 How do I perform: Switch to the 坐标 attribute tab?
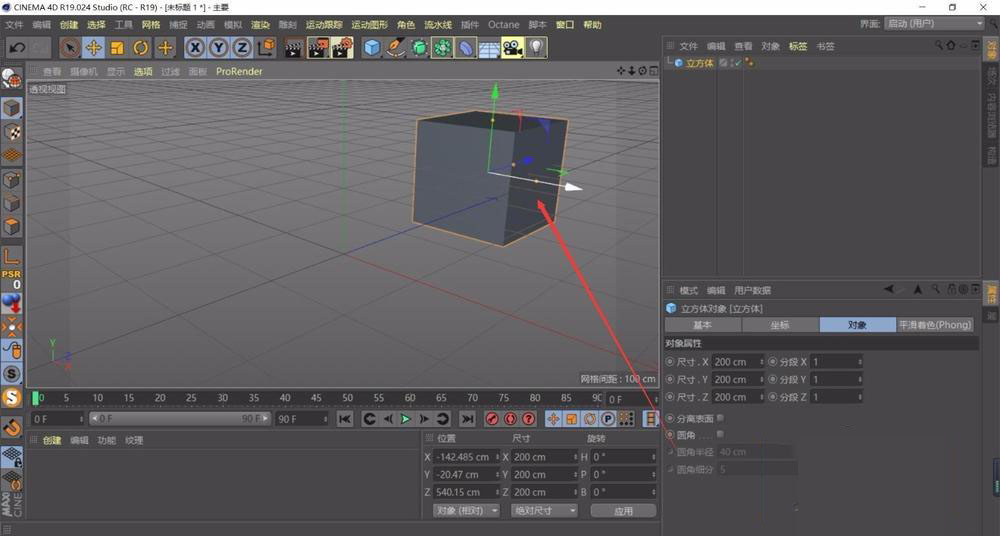(x=781, y=325)
